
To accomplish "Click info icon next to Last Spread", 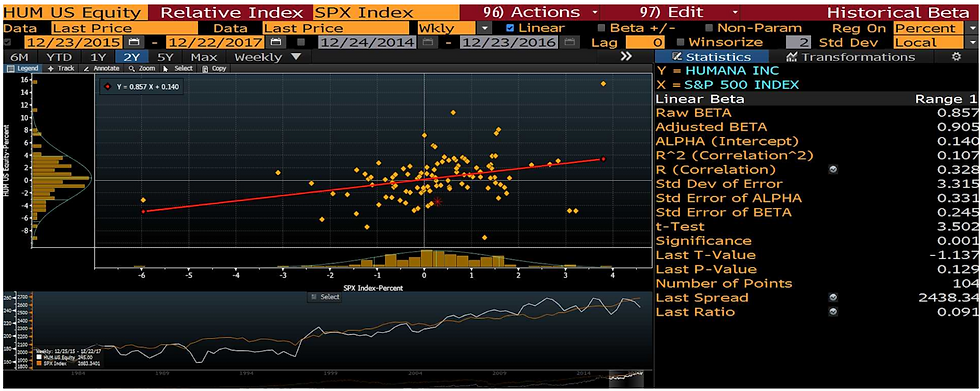I will point(832,298).
